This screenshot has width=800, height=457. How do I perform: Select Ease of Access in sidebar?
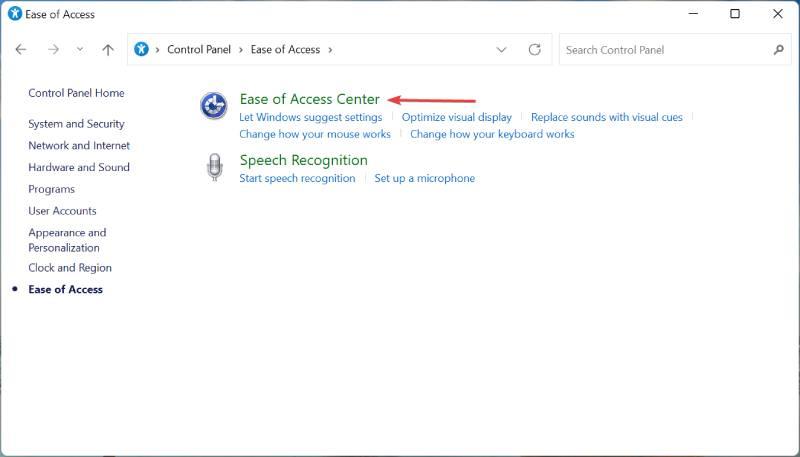click(x=65, y=289)
